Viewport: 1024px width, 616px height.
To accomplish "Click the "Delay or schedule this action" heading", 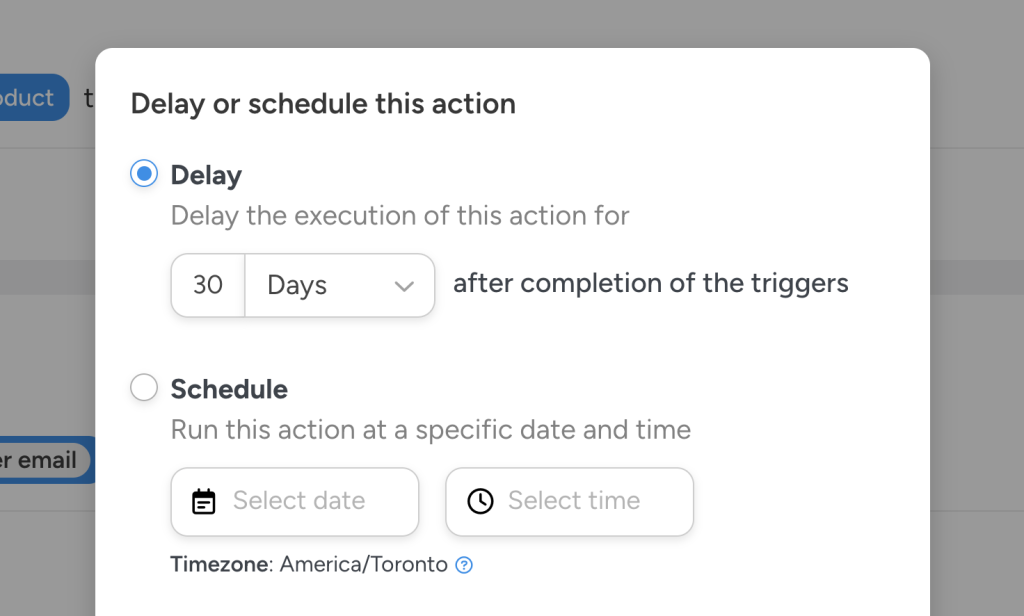I will tap(323, 103).
